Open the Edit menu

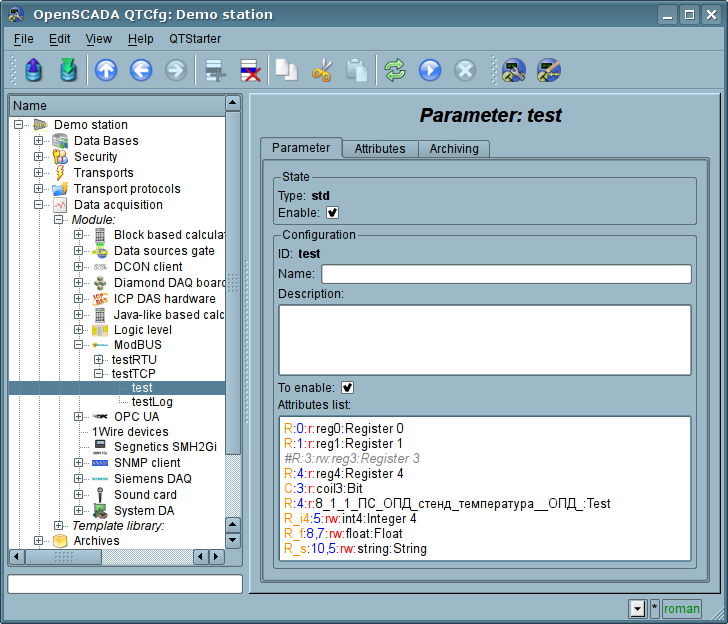(x=59, y=39)
